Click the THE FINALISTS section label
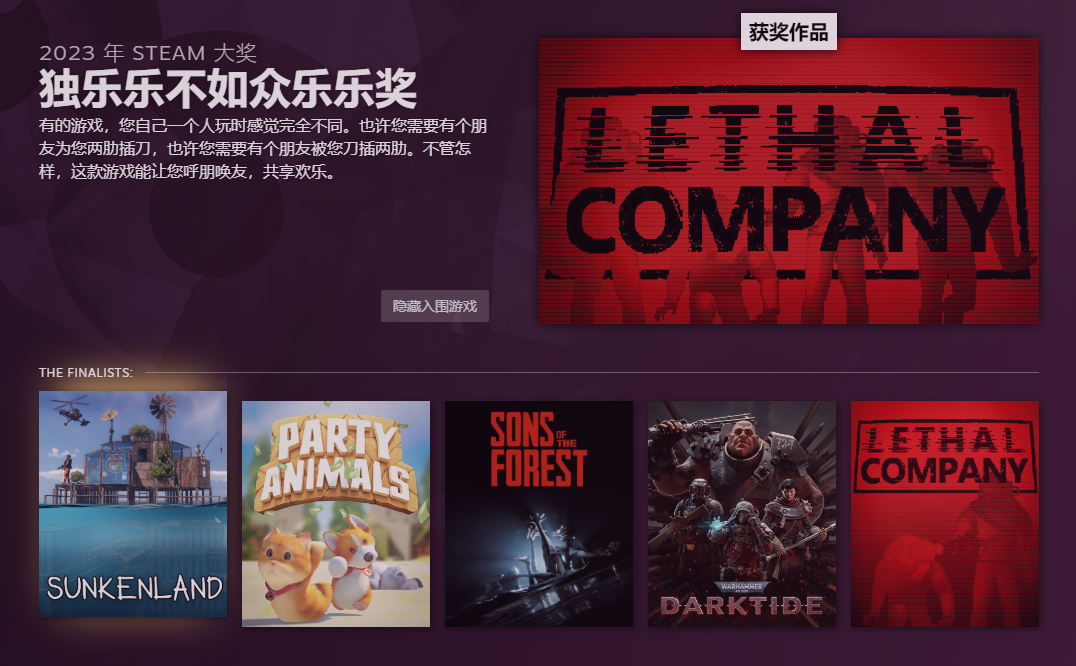The width and height of the screenshot is (1076, 666). click(x=86, y=372)
